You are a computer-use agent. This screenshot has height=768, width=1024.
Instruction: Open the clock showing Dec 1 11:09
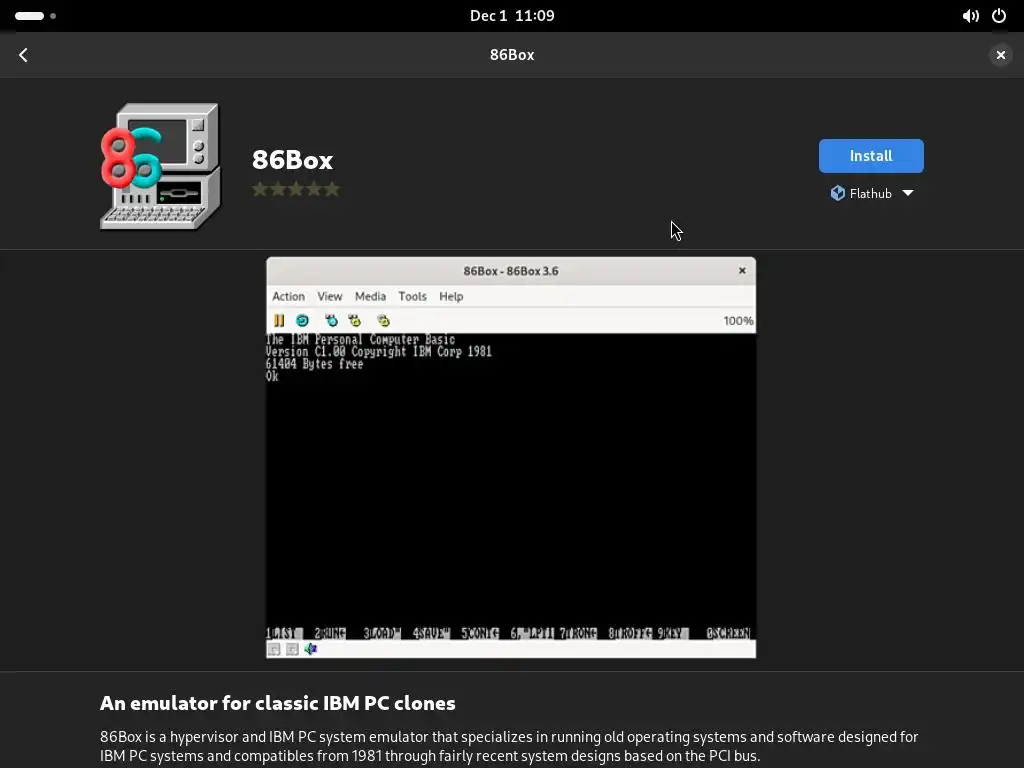512,16
